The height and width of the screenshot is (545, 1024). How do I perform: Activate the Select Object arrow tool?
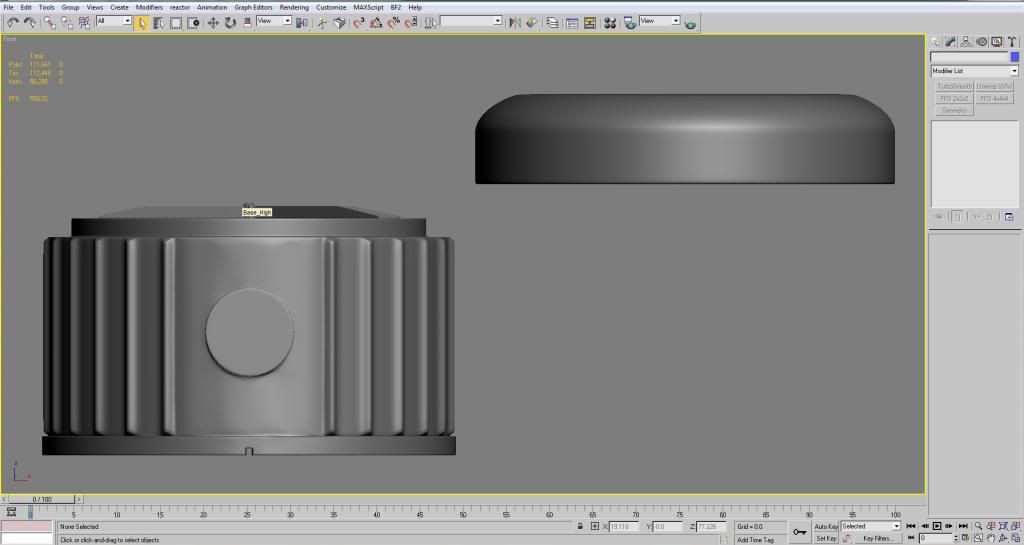pyautogui.click(x=142, y=22)
